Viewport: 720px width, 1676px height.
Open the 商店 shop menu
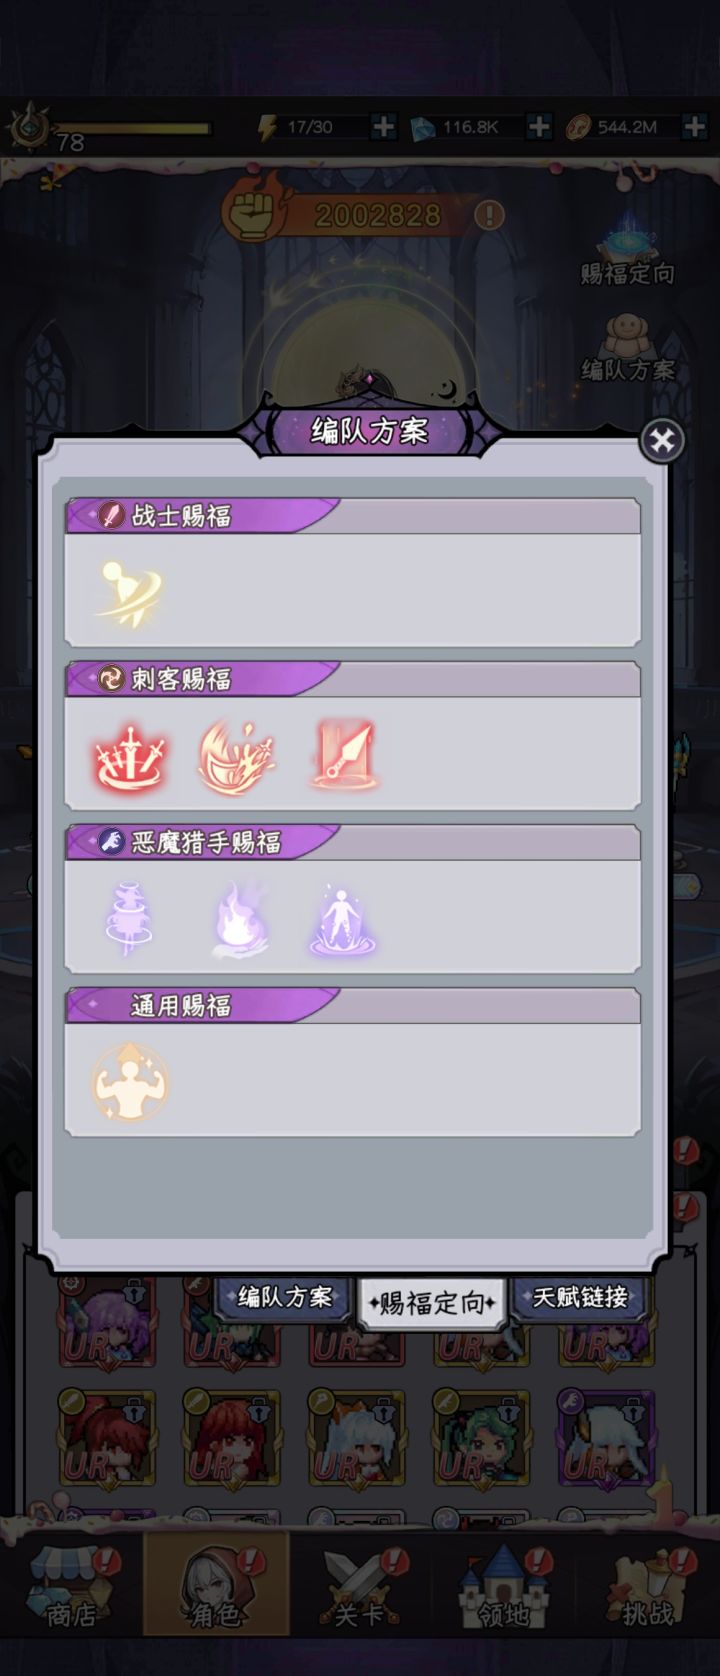tap(72, 1588)
